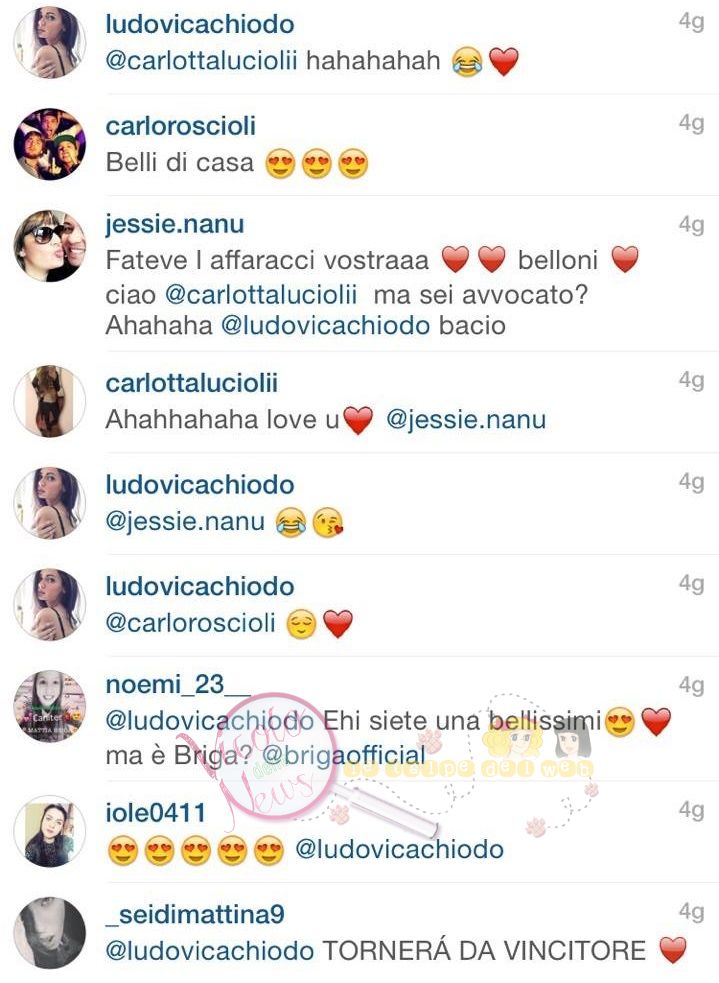Image resolution: width=719 pixels, height=983 pixels.
Task: Click @jessie.nanu mention in carlottaluciolii's comment
Action: point(466,419)
